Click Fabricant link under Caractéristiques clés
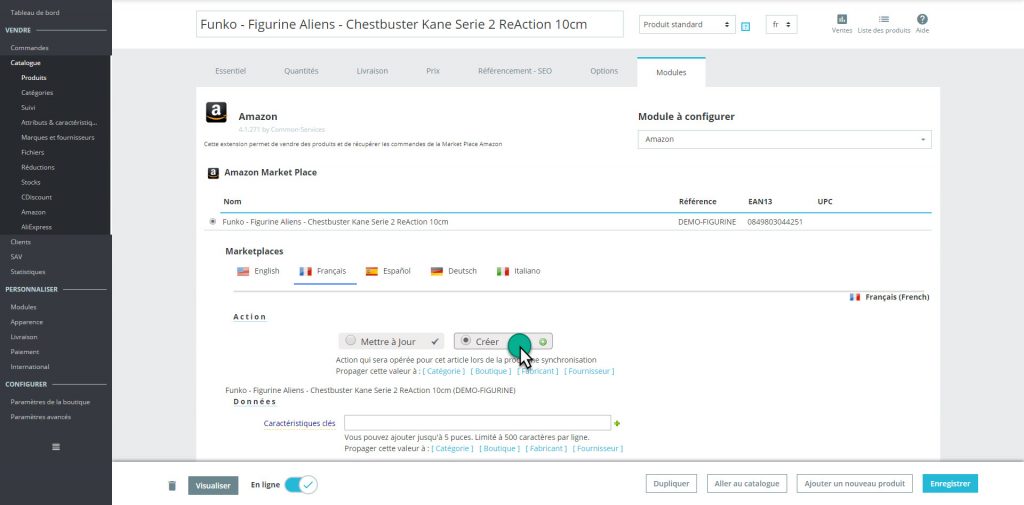The width and height of the screenshot is (1024, 505). coord(546,448)
